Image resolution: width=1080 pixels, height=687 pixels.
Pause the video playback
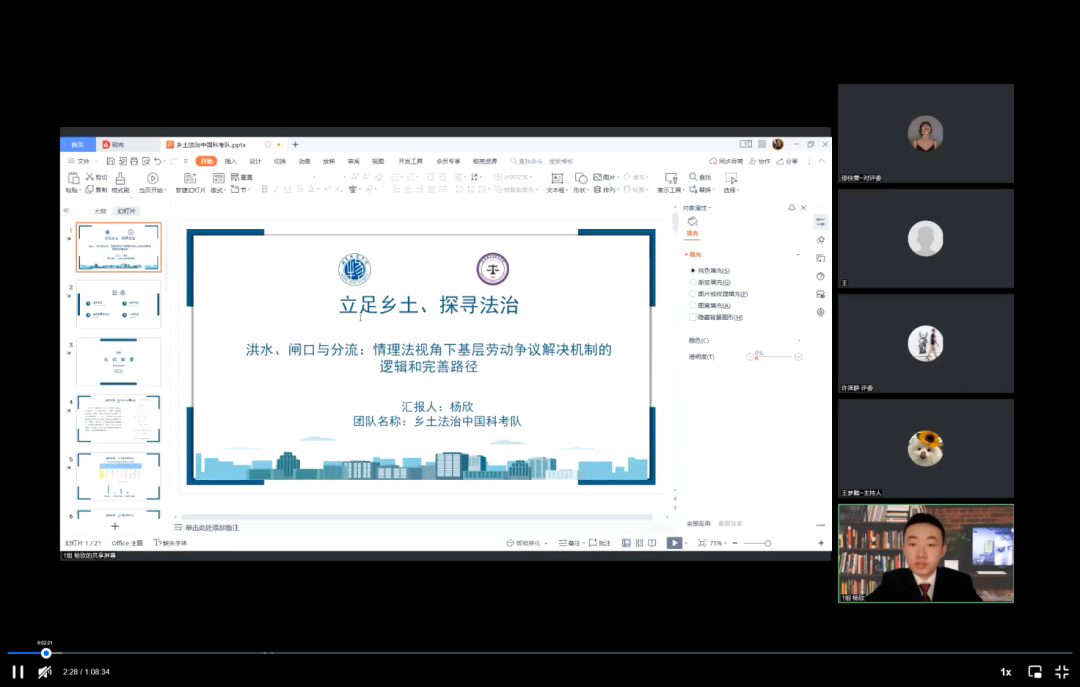coord(17,671)
